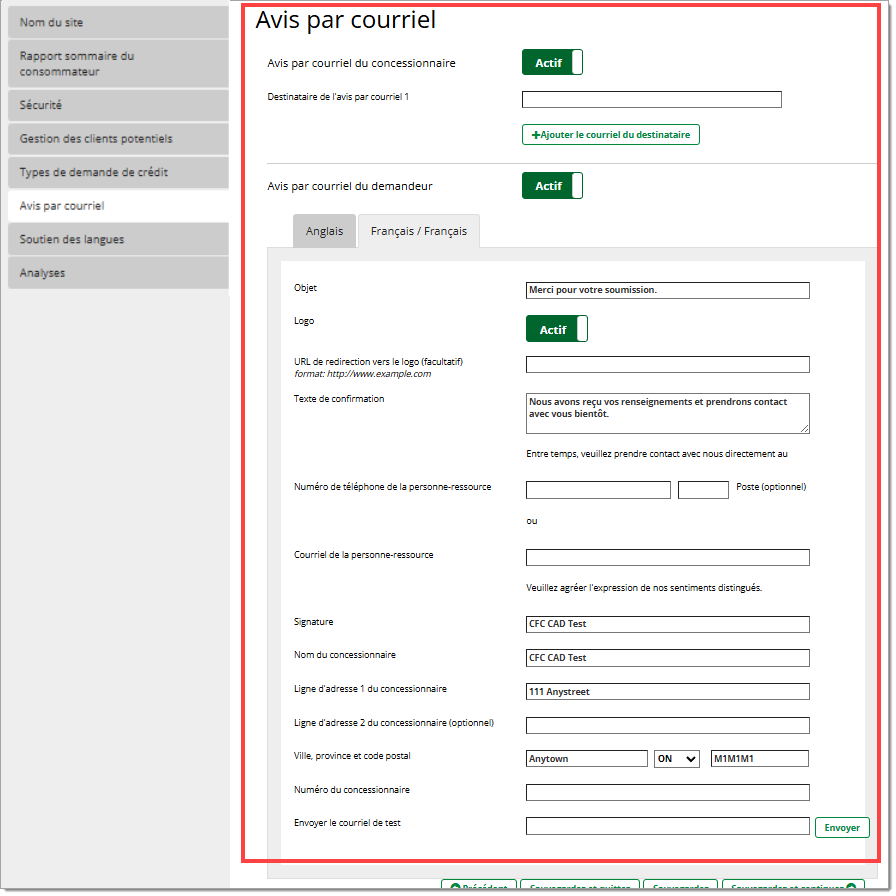Open Gestion des clients potentiels section
The image size is (896, 896).
tap(118, 139)
